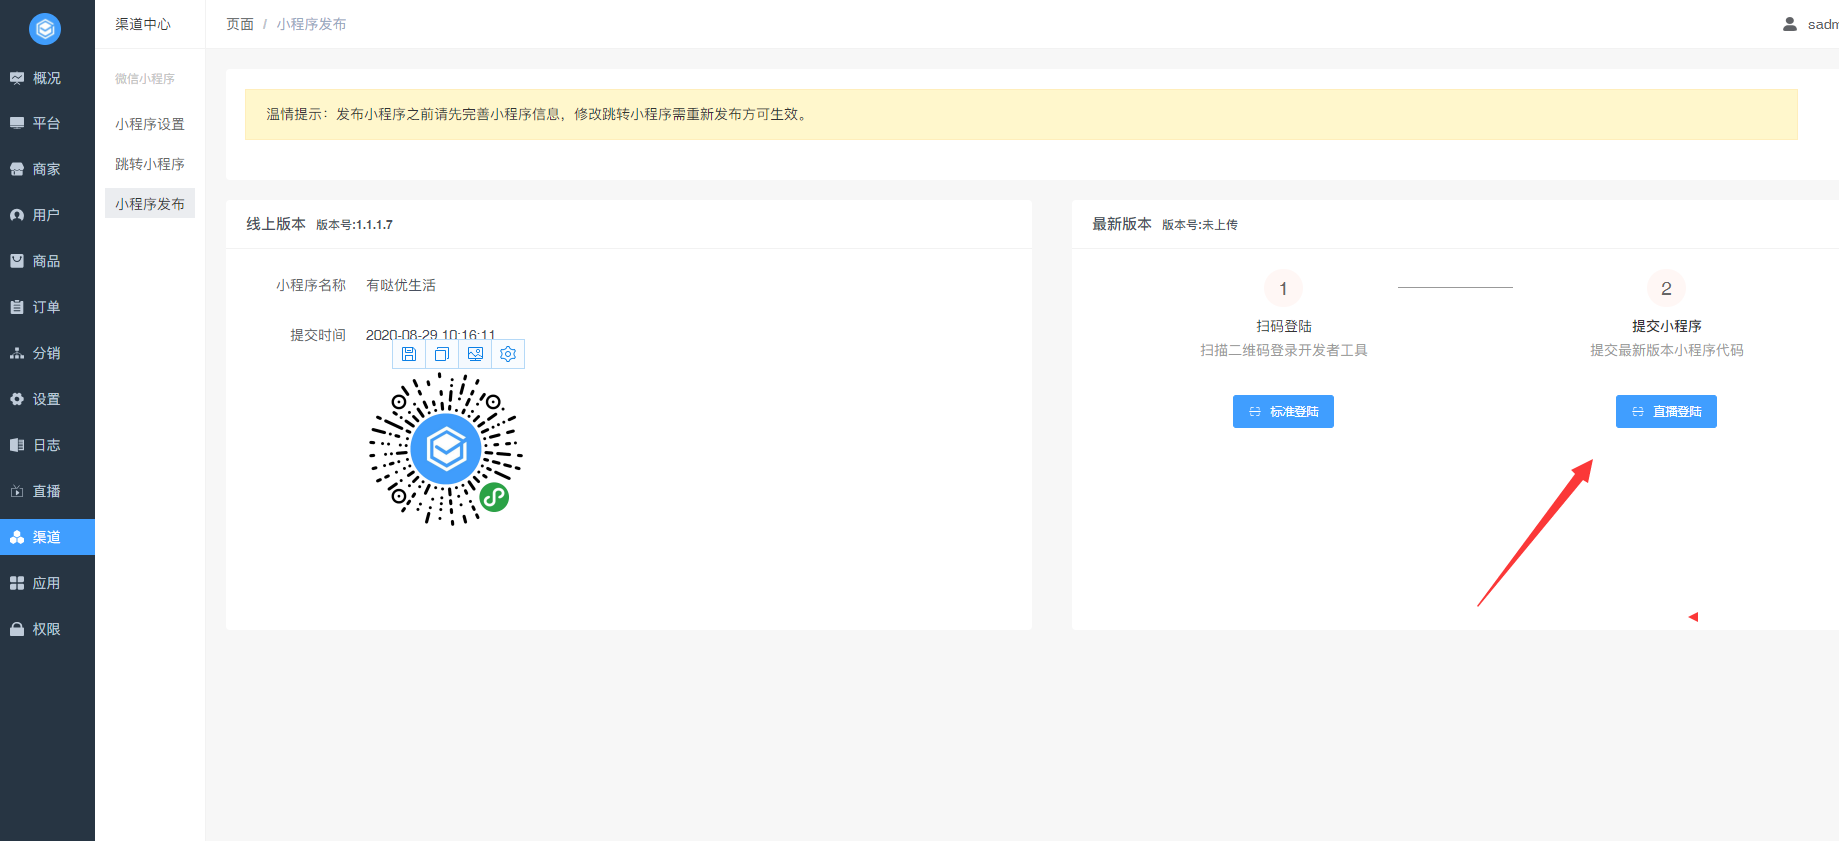Click step 1 circle 扫码登陆

click(1283, 288)
